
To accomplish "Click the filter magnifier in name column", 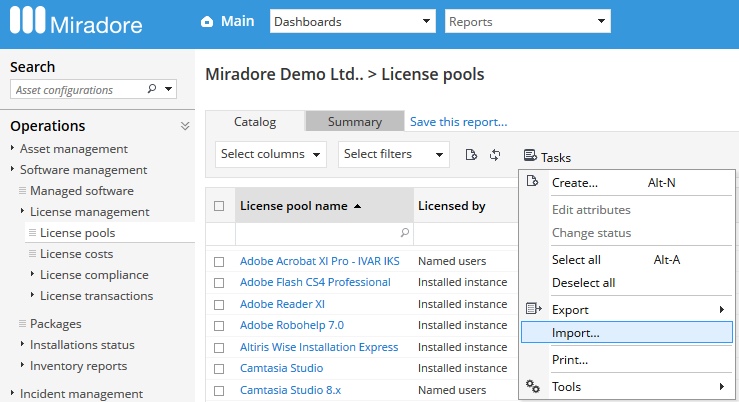I will [x=404, y=232].
